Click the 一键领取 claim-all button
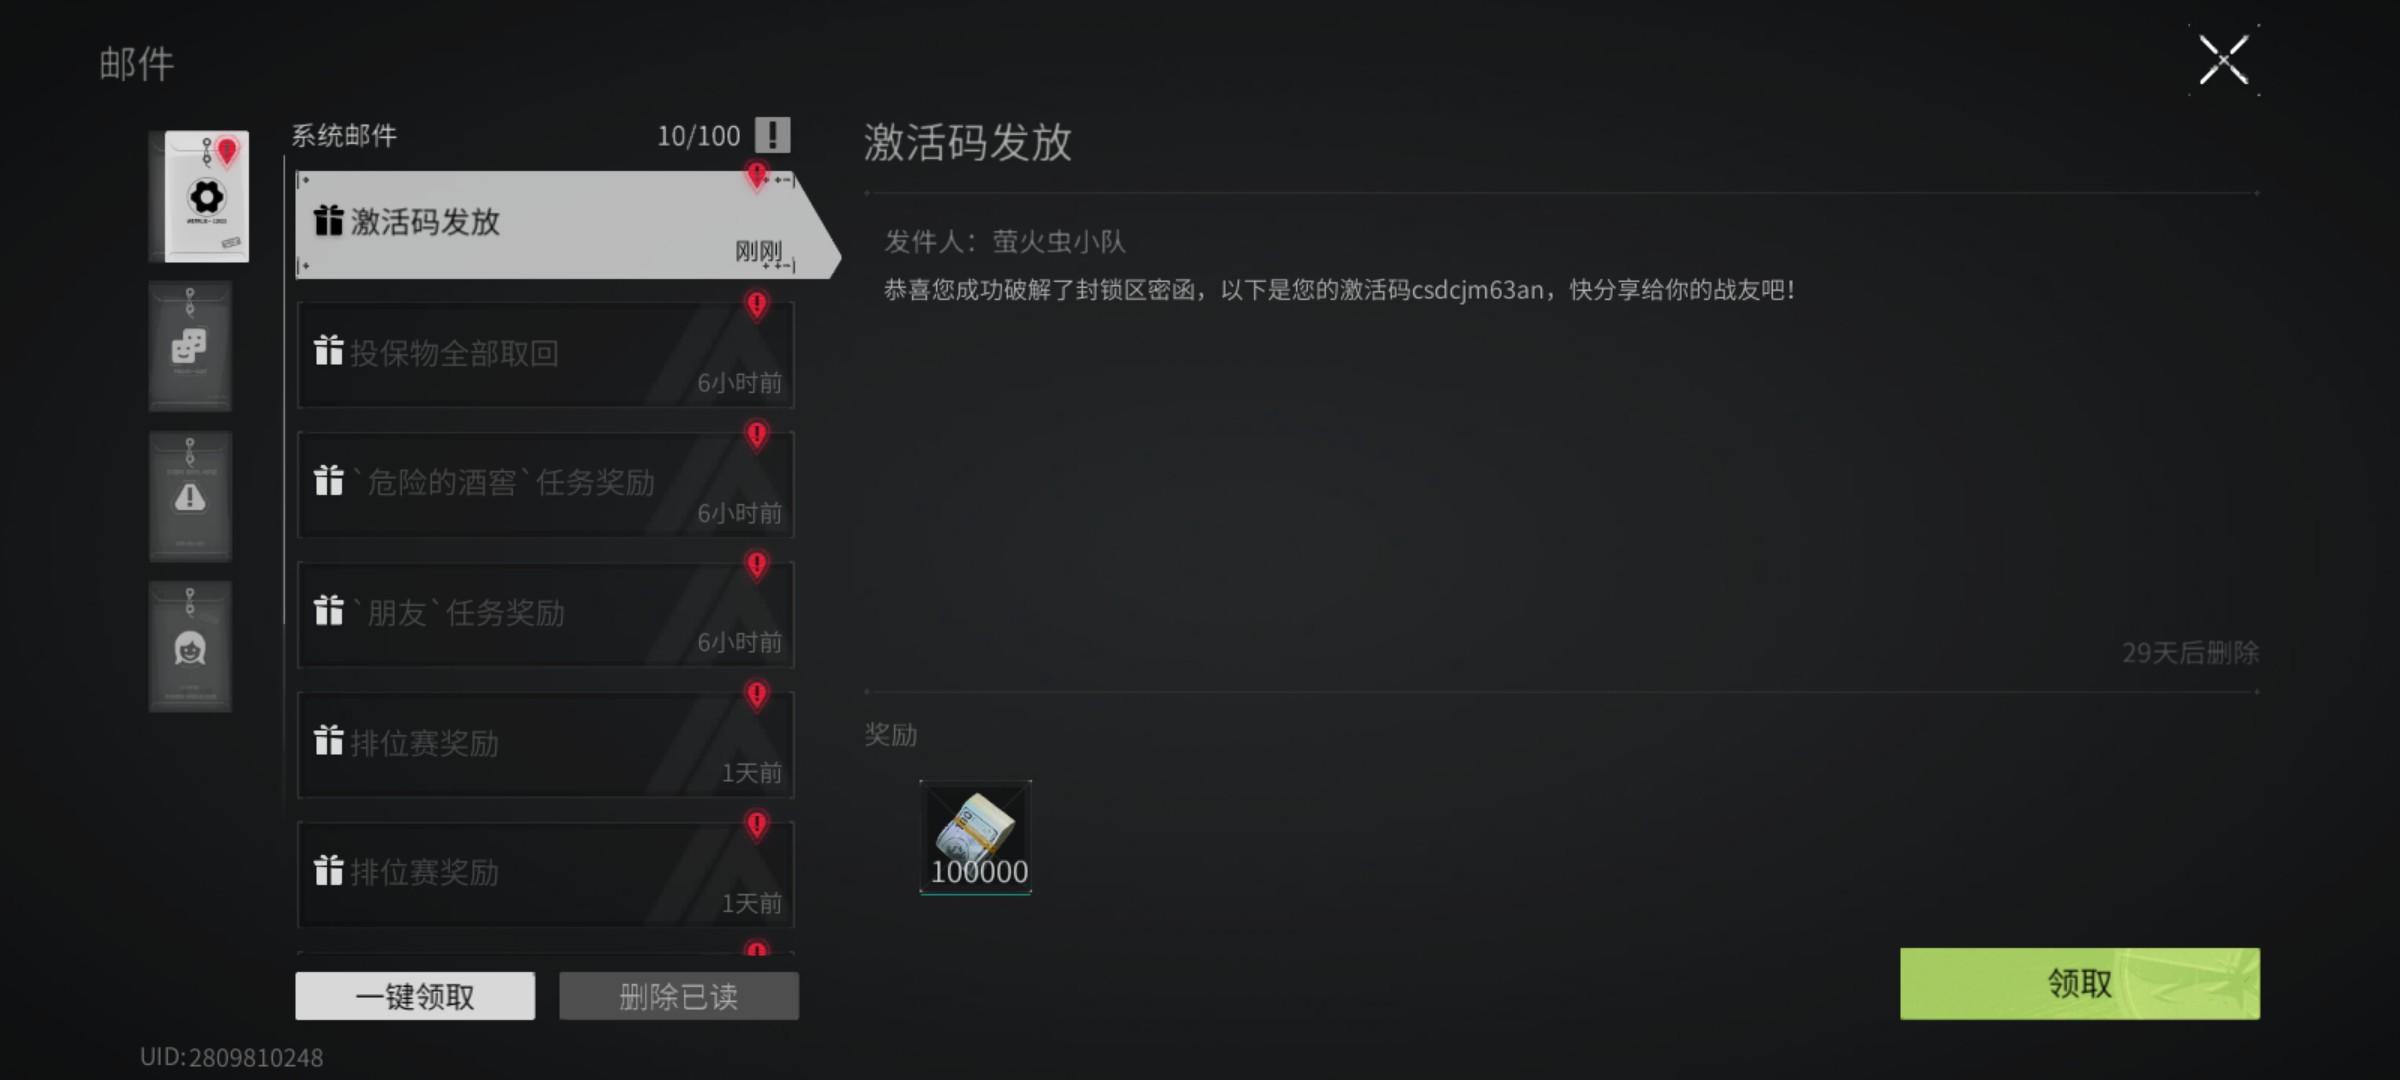 415,996
